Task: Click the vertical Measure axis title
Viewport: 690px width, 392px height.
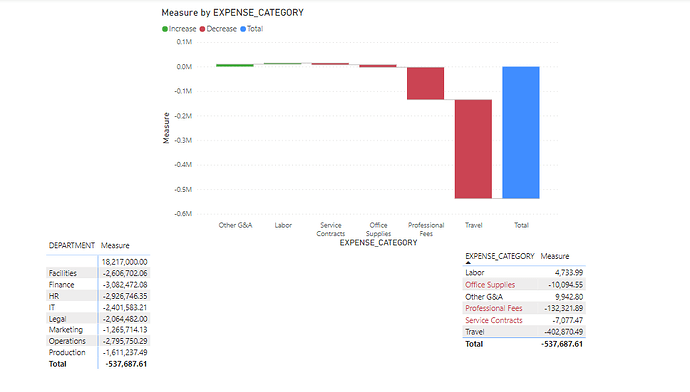Action: click(166, 128)
